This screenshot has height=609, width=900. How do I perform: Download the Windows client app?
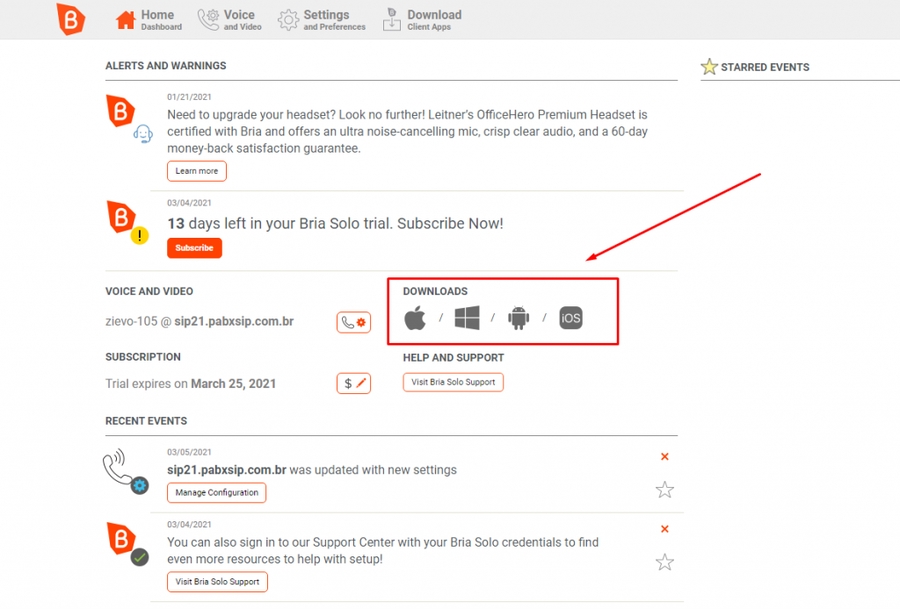[467, 319]
